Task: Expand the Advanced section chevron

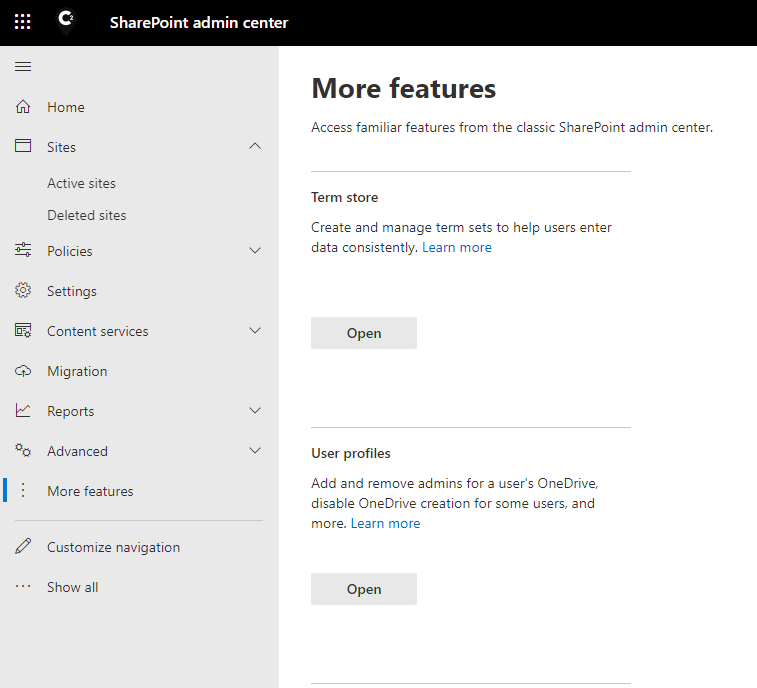Action: (x=255, y=450)
